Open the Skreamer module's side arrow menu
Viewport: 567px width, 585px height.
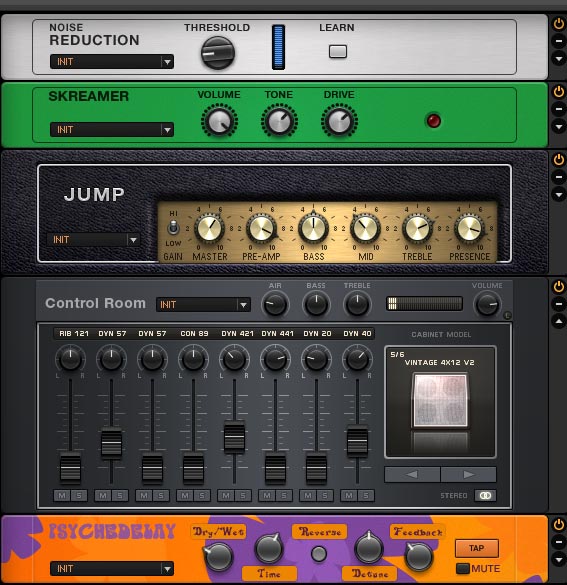coord(558,126)
